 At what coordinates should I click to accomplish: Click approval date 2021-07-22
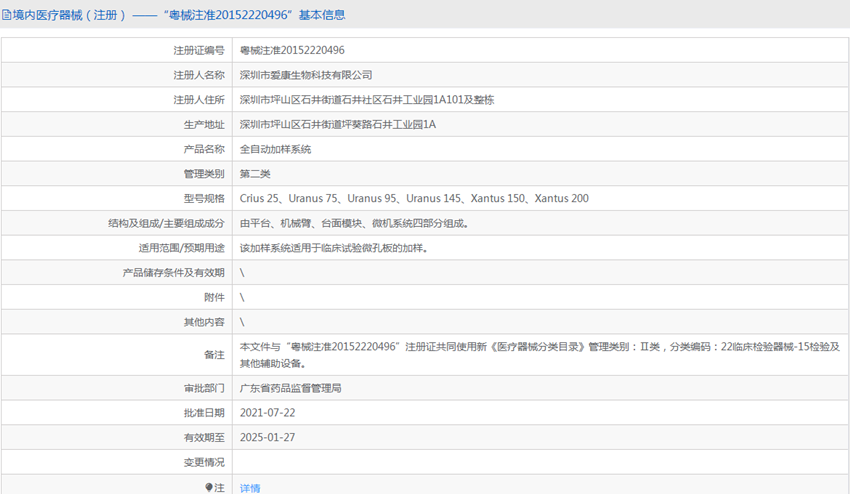pyautogui.click(x=268, y=413)
